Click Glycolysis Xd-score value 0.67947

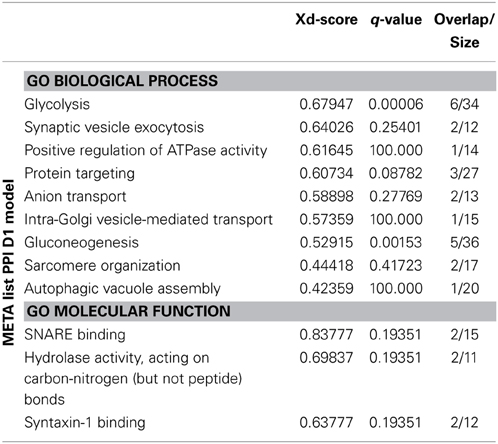tap(326, 104)
